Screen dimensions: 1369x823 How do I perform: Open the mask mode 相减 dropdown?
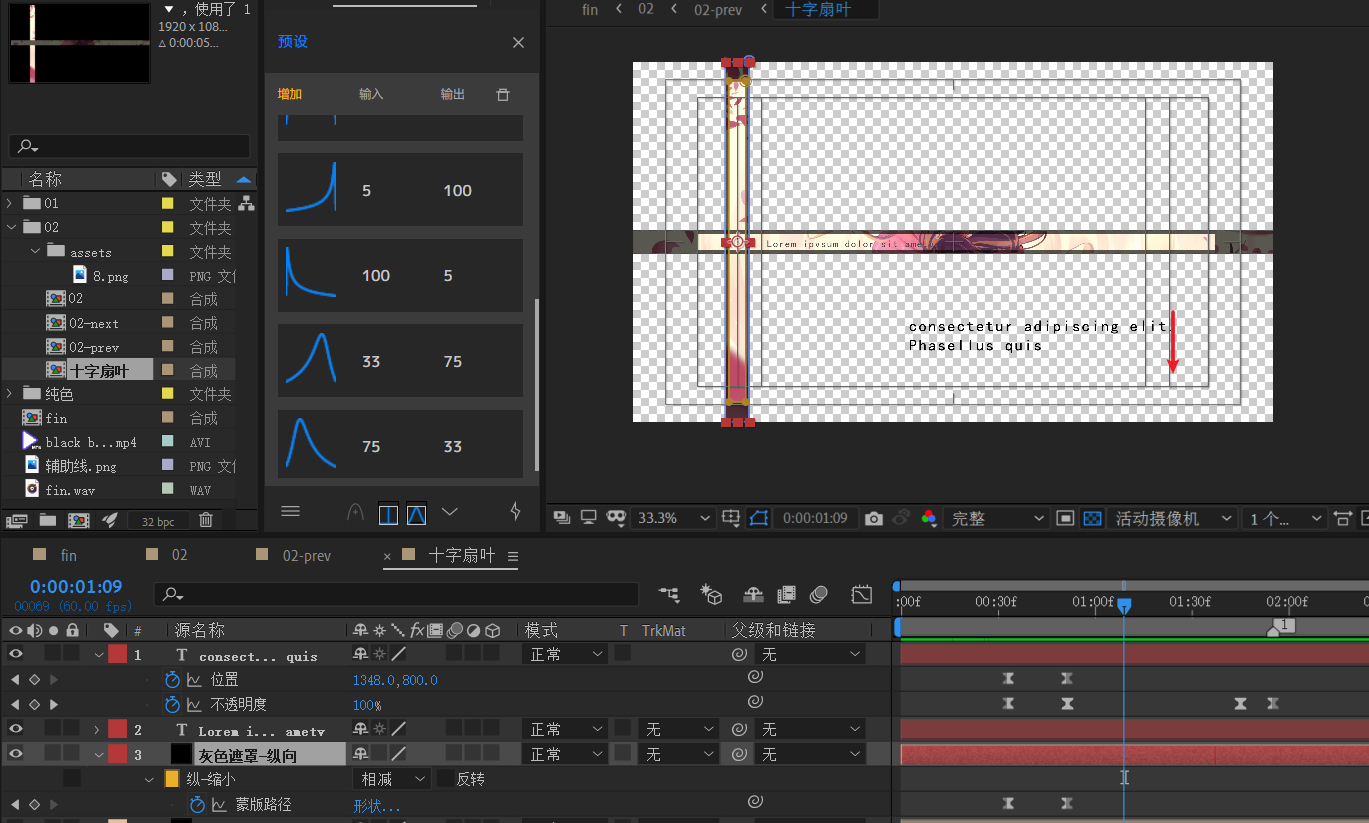tap(391, 778)
